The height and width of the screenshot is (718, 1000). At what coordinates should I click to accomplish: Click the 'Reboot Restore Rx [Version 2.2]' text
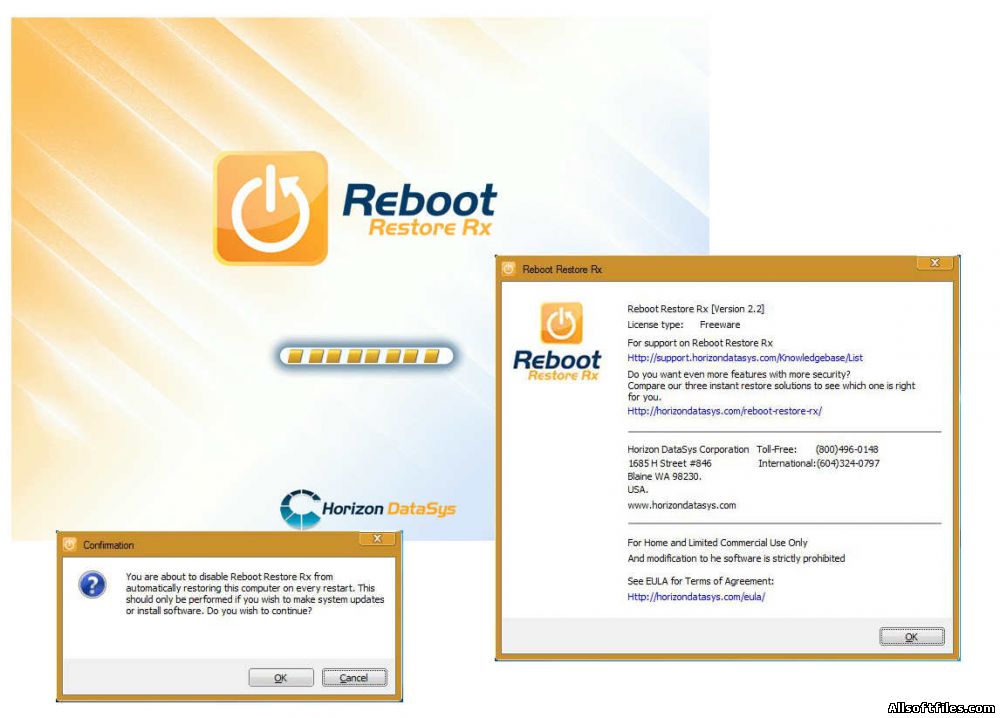point(696,309)
